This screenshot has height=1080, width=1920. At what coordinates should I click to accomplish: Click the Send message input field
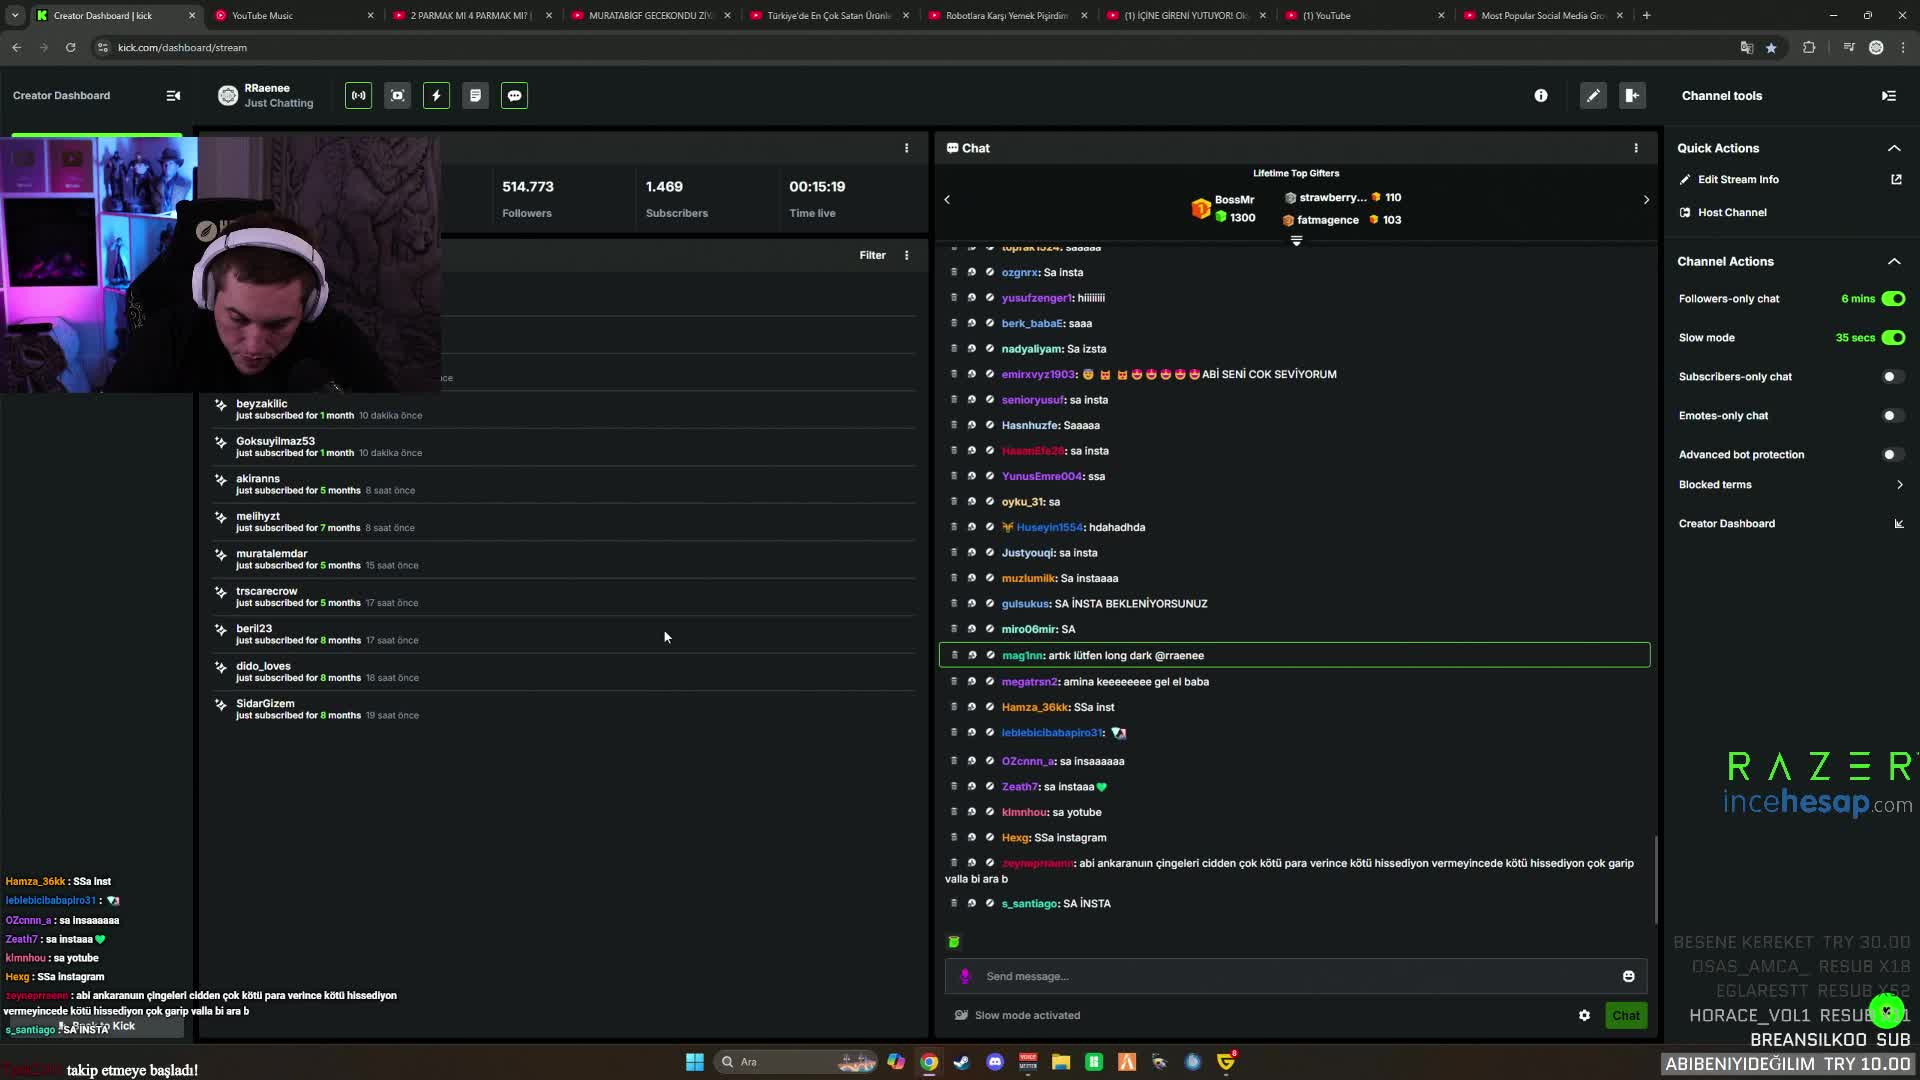(x=1290, y=976)
